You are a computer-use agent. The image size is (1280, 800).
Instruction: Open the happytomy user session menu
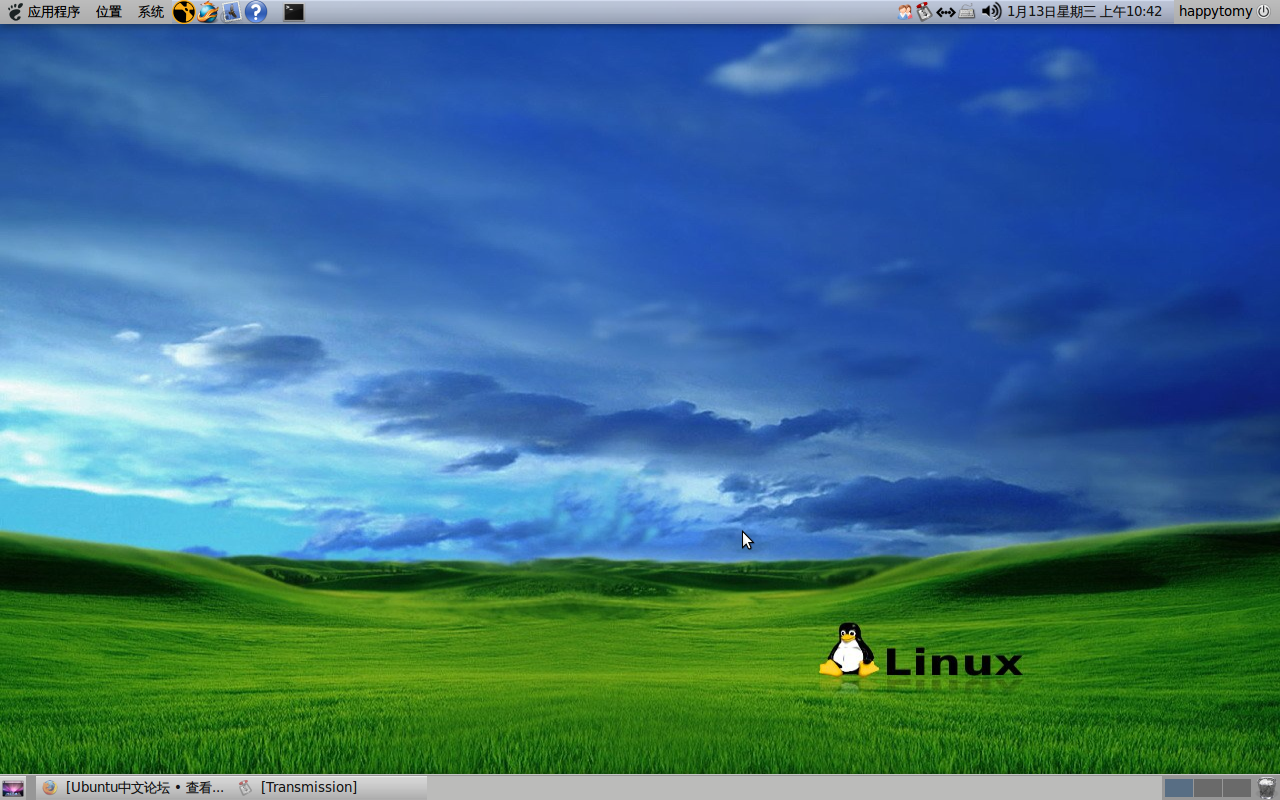(x=1224, y=12)
